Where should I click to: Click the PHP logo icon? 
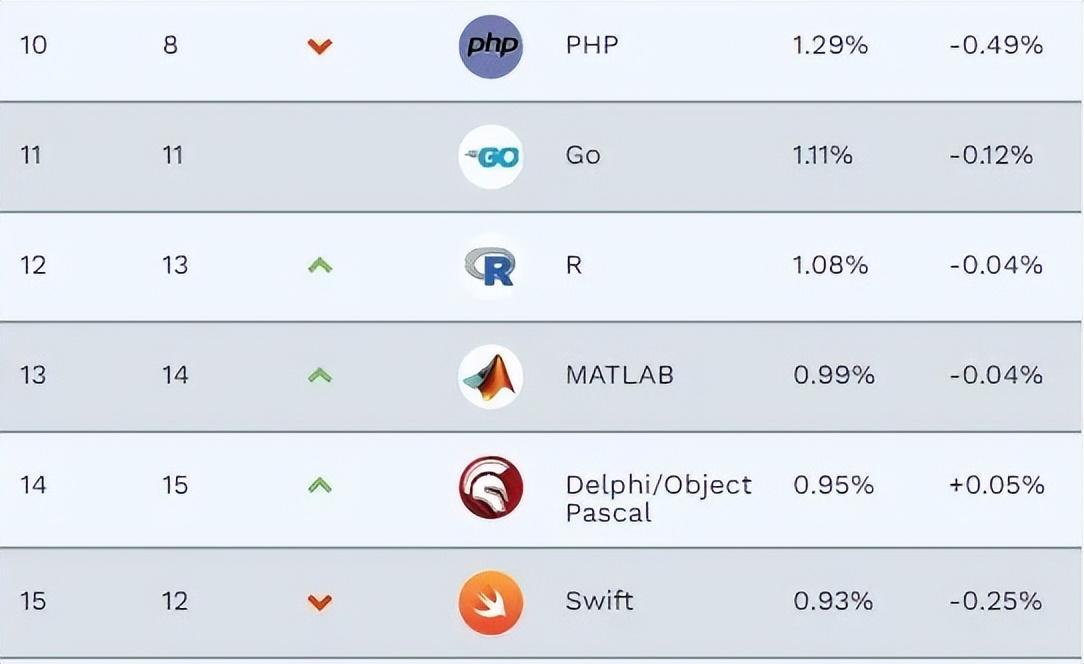point(491,46)
